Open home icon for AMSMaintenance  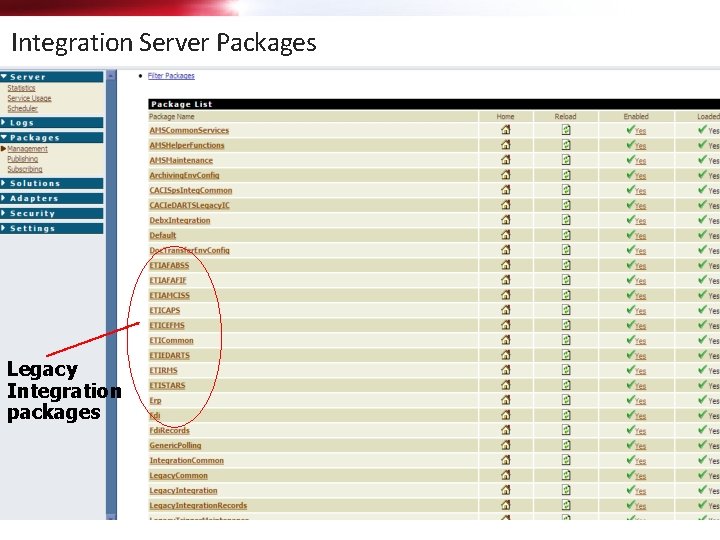tap(506, 160)
